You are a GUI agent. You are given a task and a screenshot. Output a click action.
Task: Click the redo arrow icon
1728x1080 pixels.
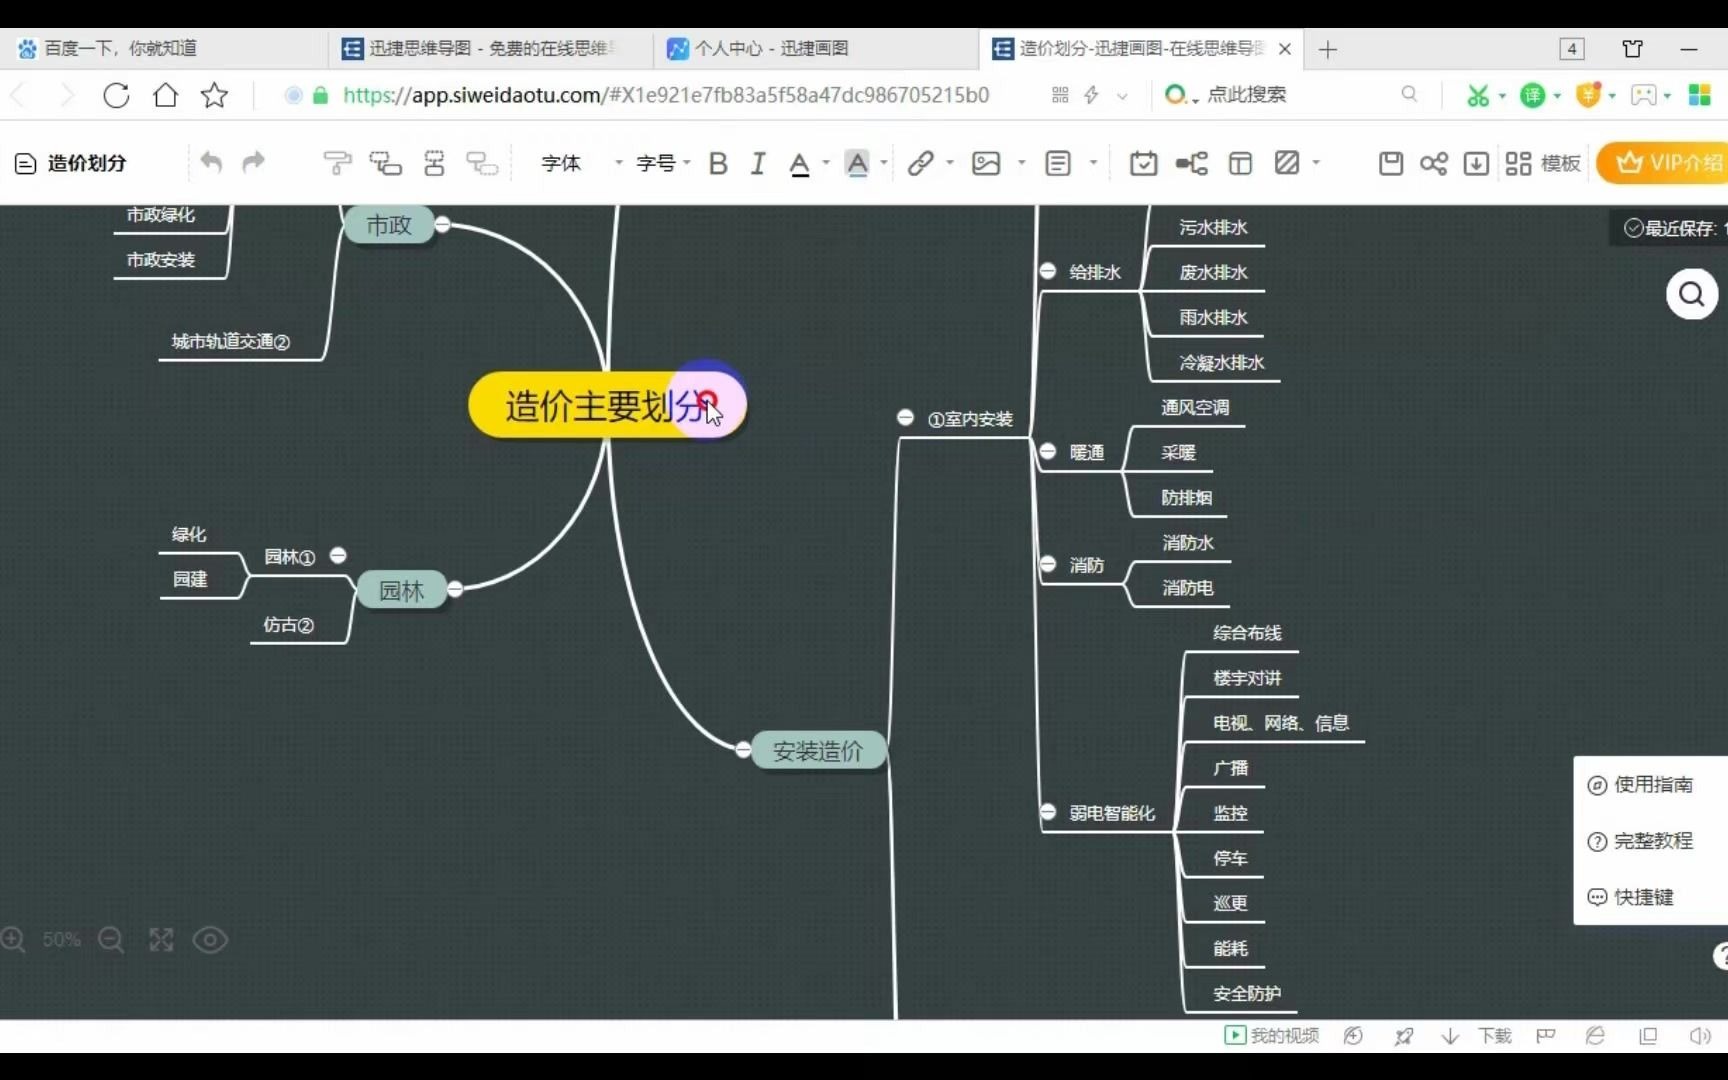[253, 162]
